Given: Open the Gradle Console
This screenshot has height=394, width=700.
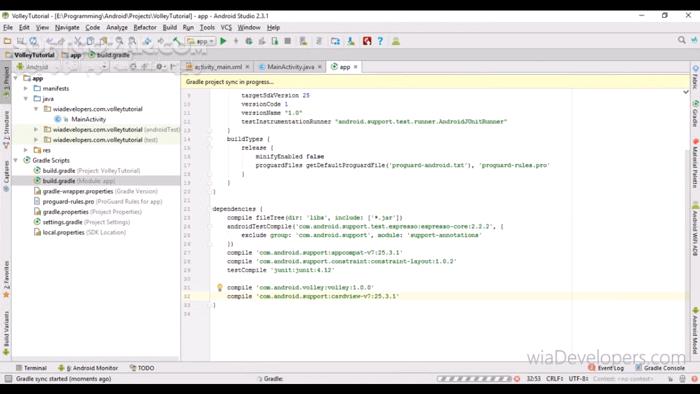Looking at the screenshot, I should pyautogui.click(x=660, y=368).
